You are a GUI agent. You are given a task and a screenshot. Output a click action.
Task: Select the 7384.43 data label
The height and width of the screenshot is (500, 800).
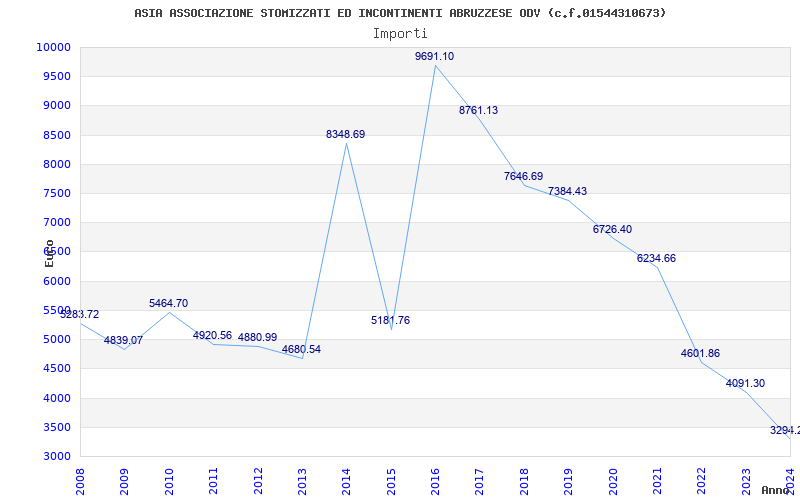tap(567, 192)
